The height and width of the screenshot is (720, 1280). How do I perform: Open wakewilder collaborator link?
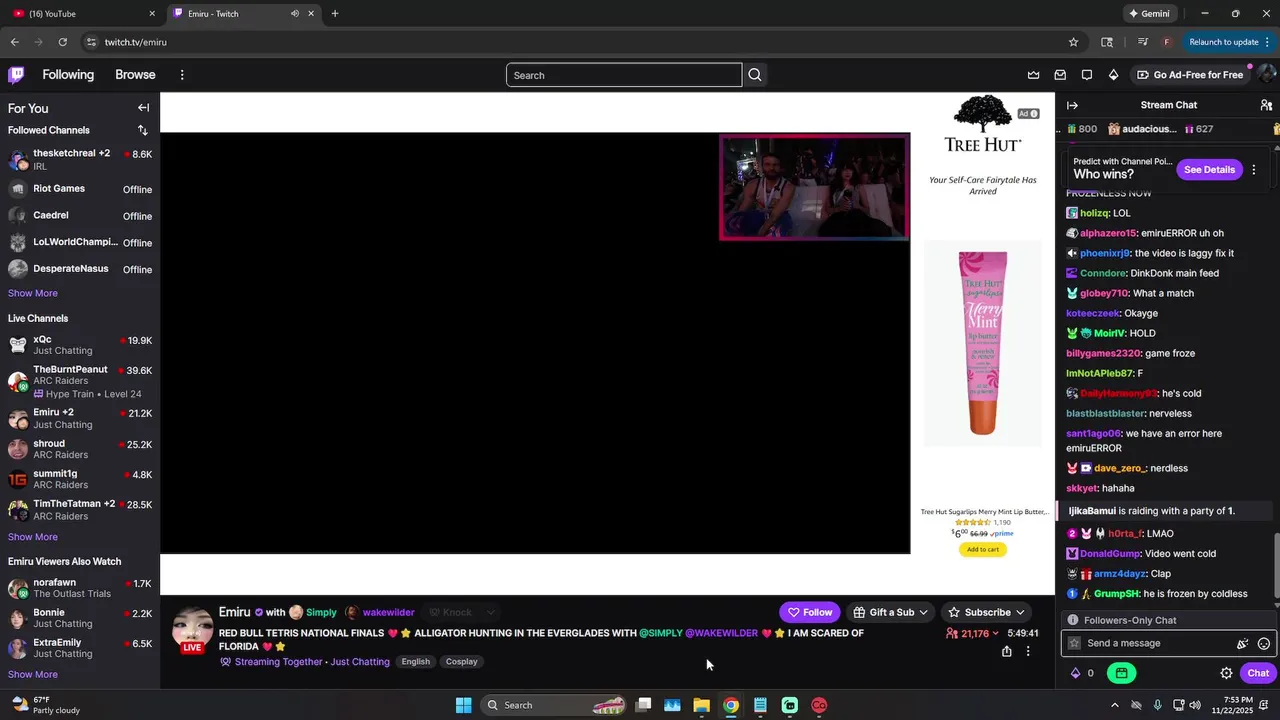coord(388,612)
